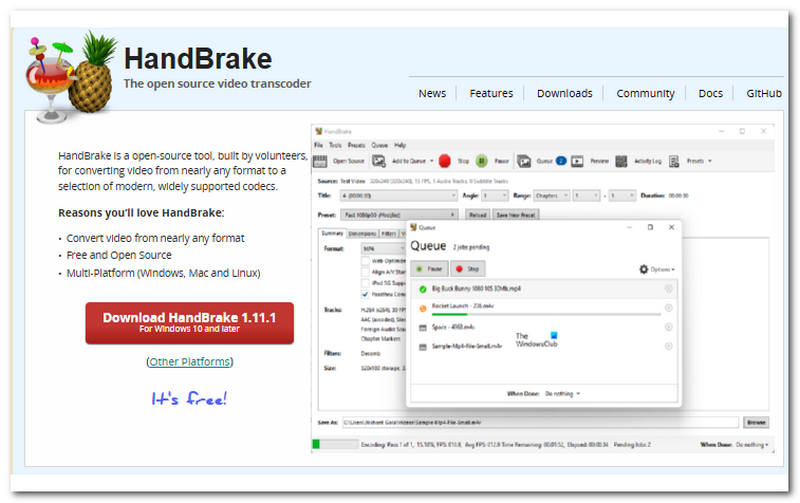The width and height of the screenshot is (800, 503).
Task: Toggle the iPod 5G Support checkbox
Action: click(x=364, y=282)
